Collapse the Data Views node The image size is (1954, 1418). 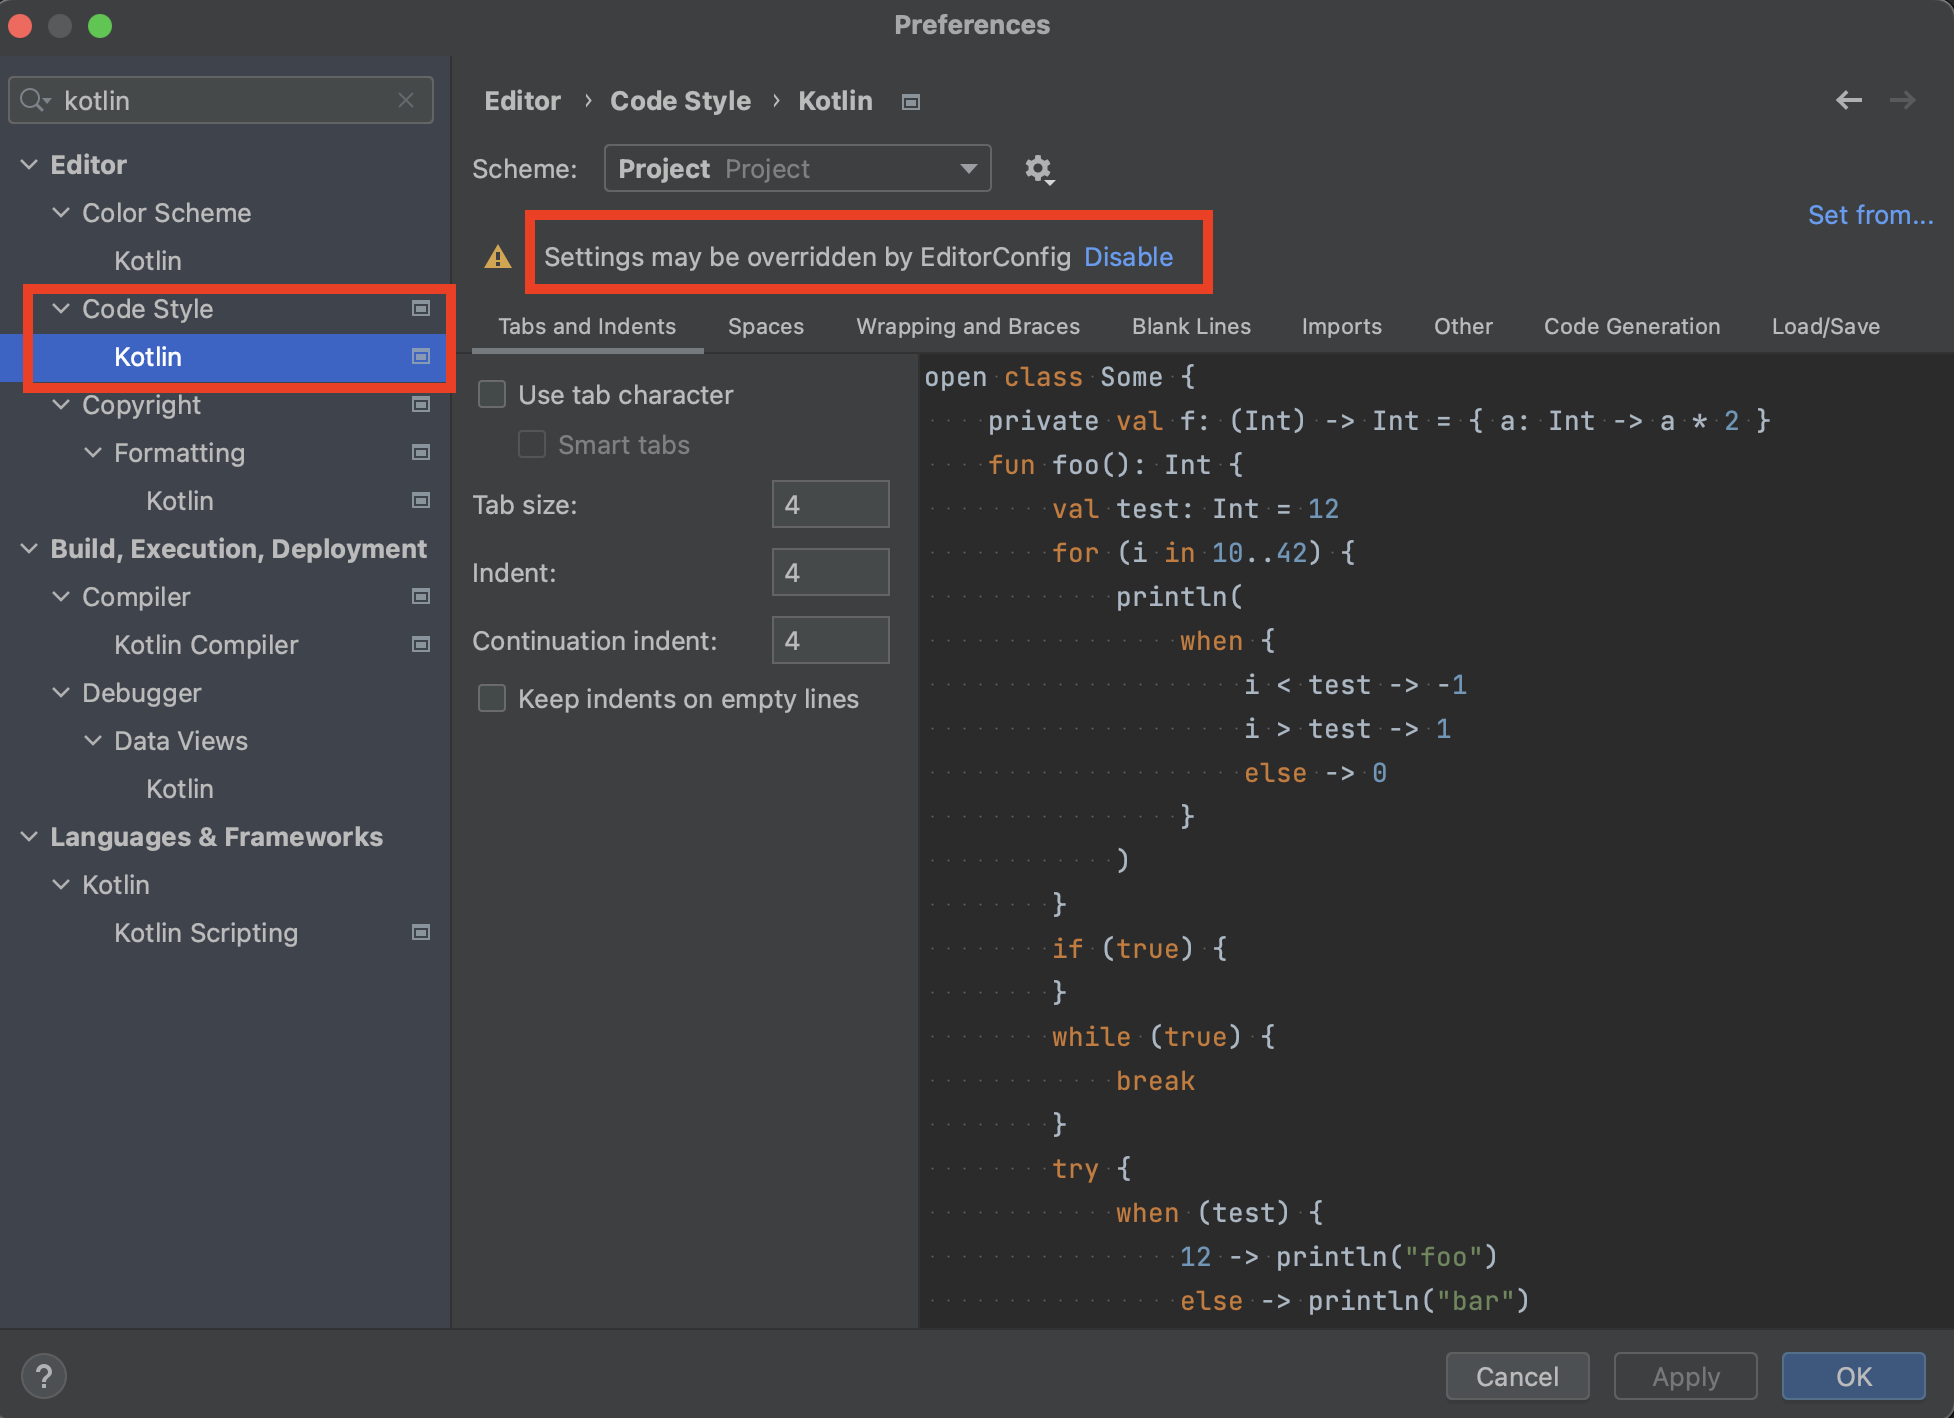click(93, 740)
